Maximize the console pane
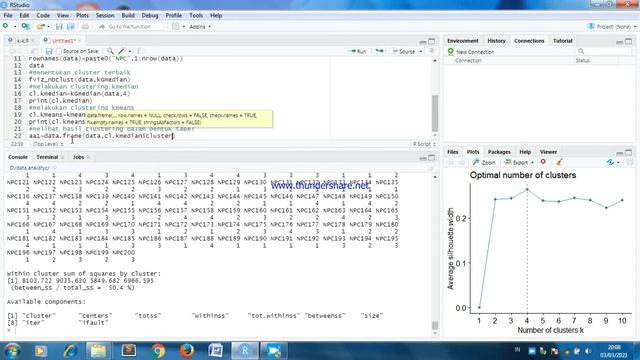640x360 pixels. coord(431,158)
